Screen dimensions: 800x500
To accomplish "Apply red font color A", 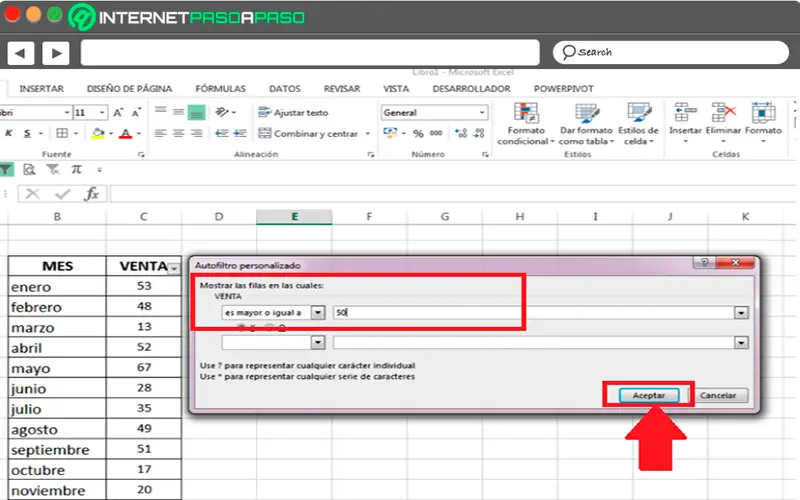I will [x=126, y=134].
